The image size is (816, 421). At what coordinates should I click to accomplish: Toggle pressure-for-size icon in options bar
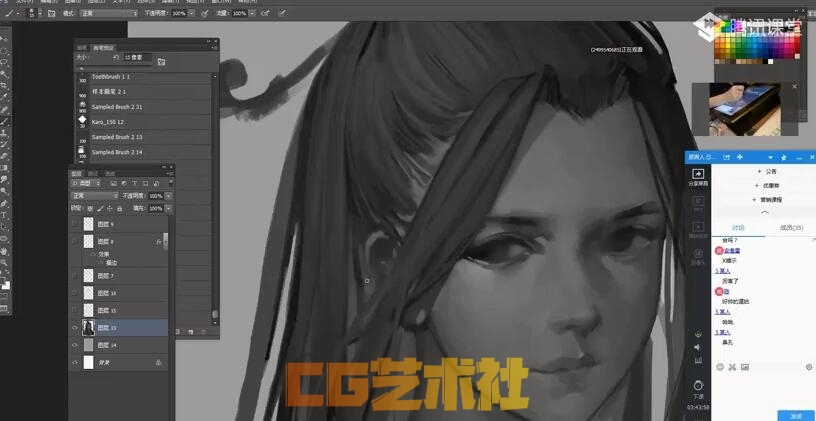pyautogui.click(x=283, y=13)
